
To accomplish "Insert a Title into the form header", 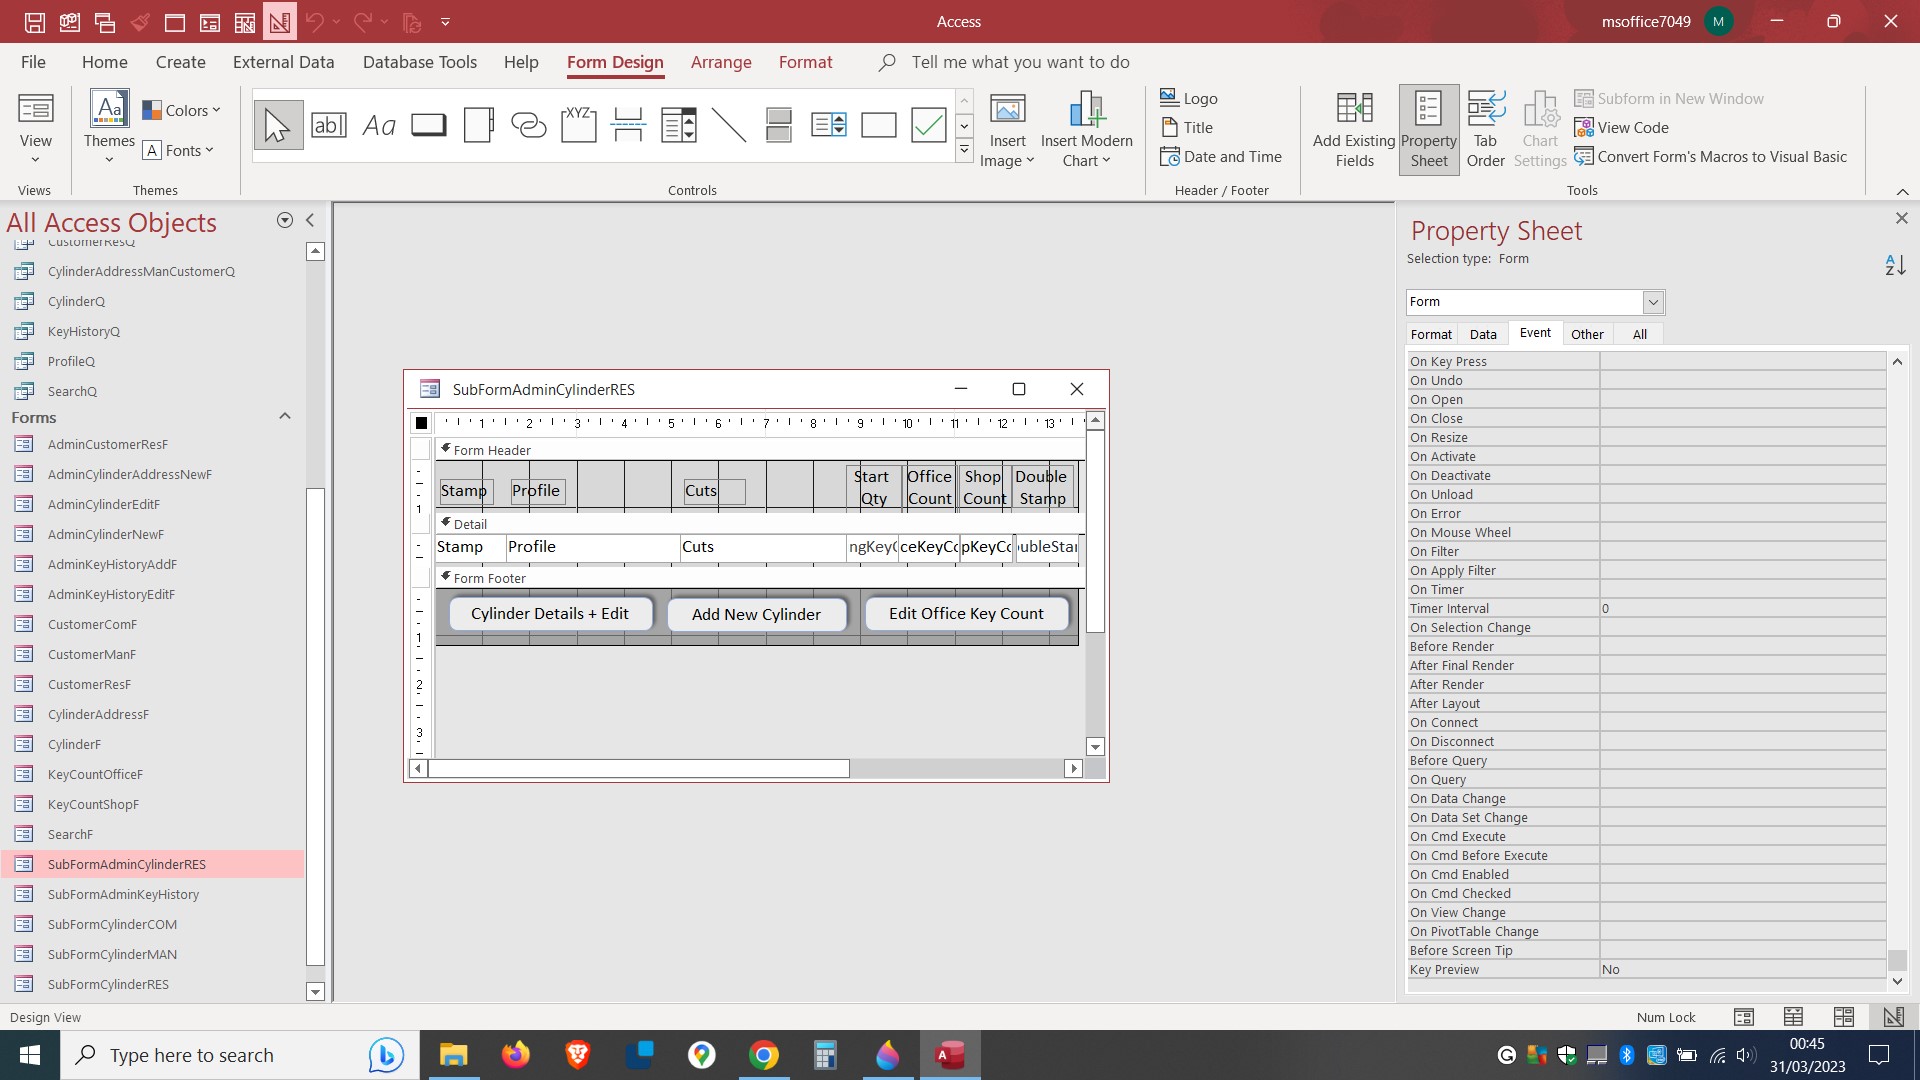I will 1189,127.
